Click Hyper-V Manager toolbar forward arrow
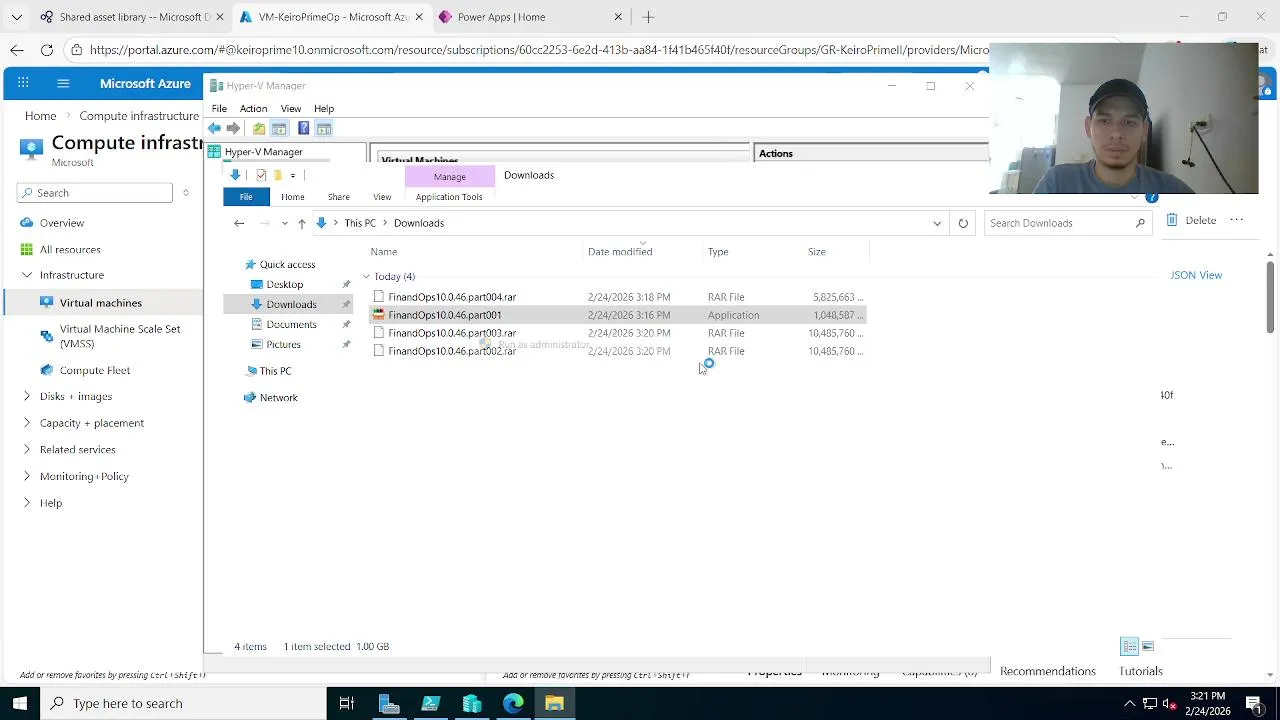Viewport: 1280px width, 720px height. coord(233,128)
